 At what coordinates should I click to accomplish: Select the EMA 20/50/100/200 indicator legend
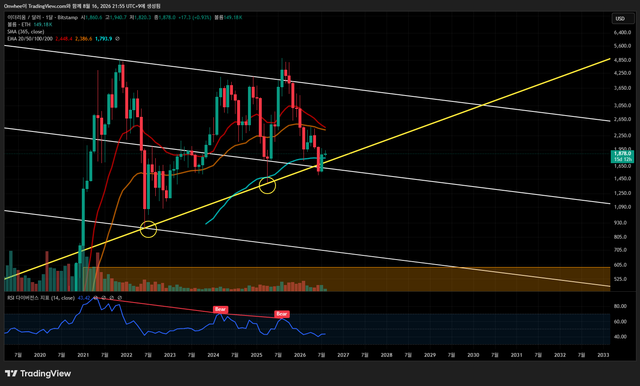tap(30, 39)
